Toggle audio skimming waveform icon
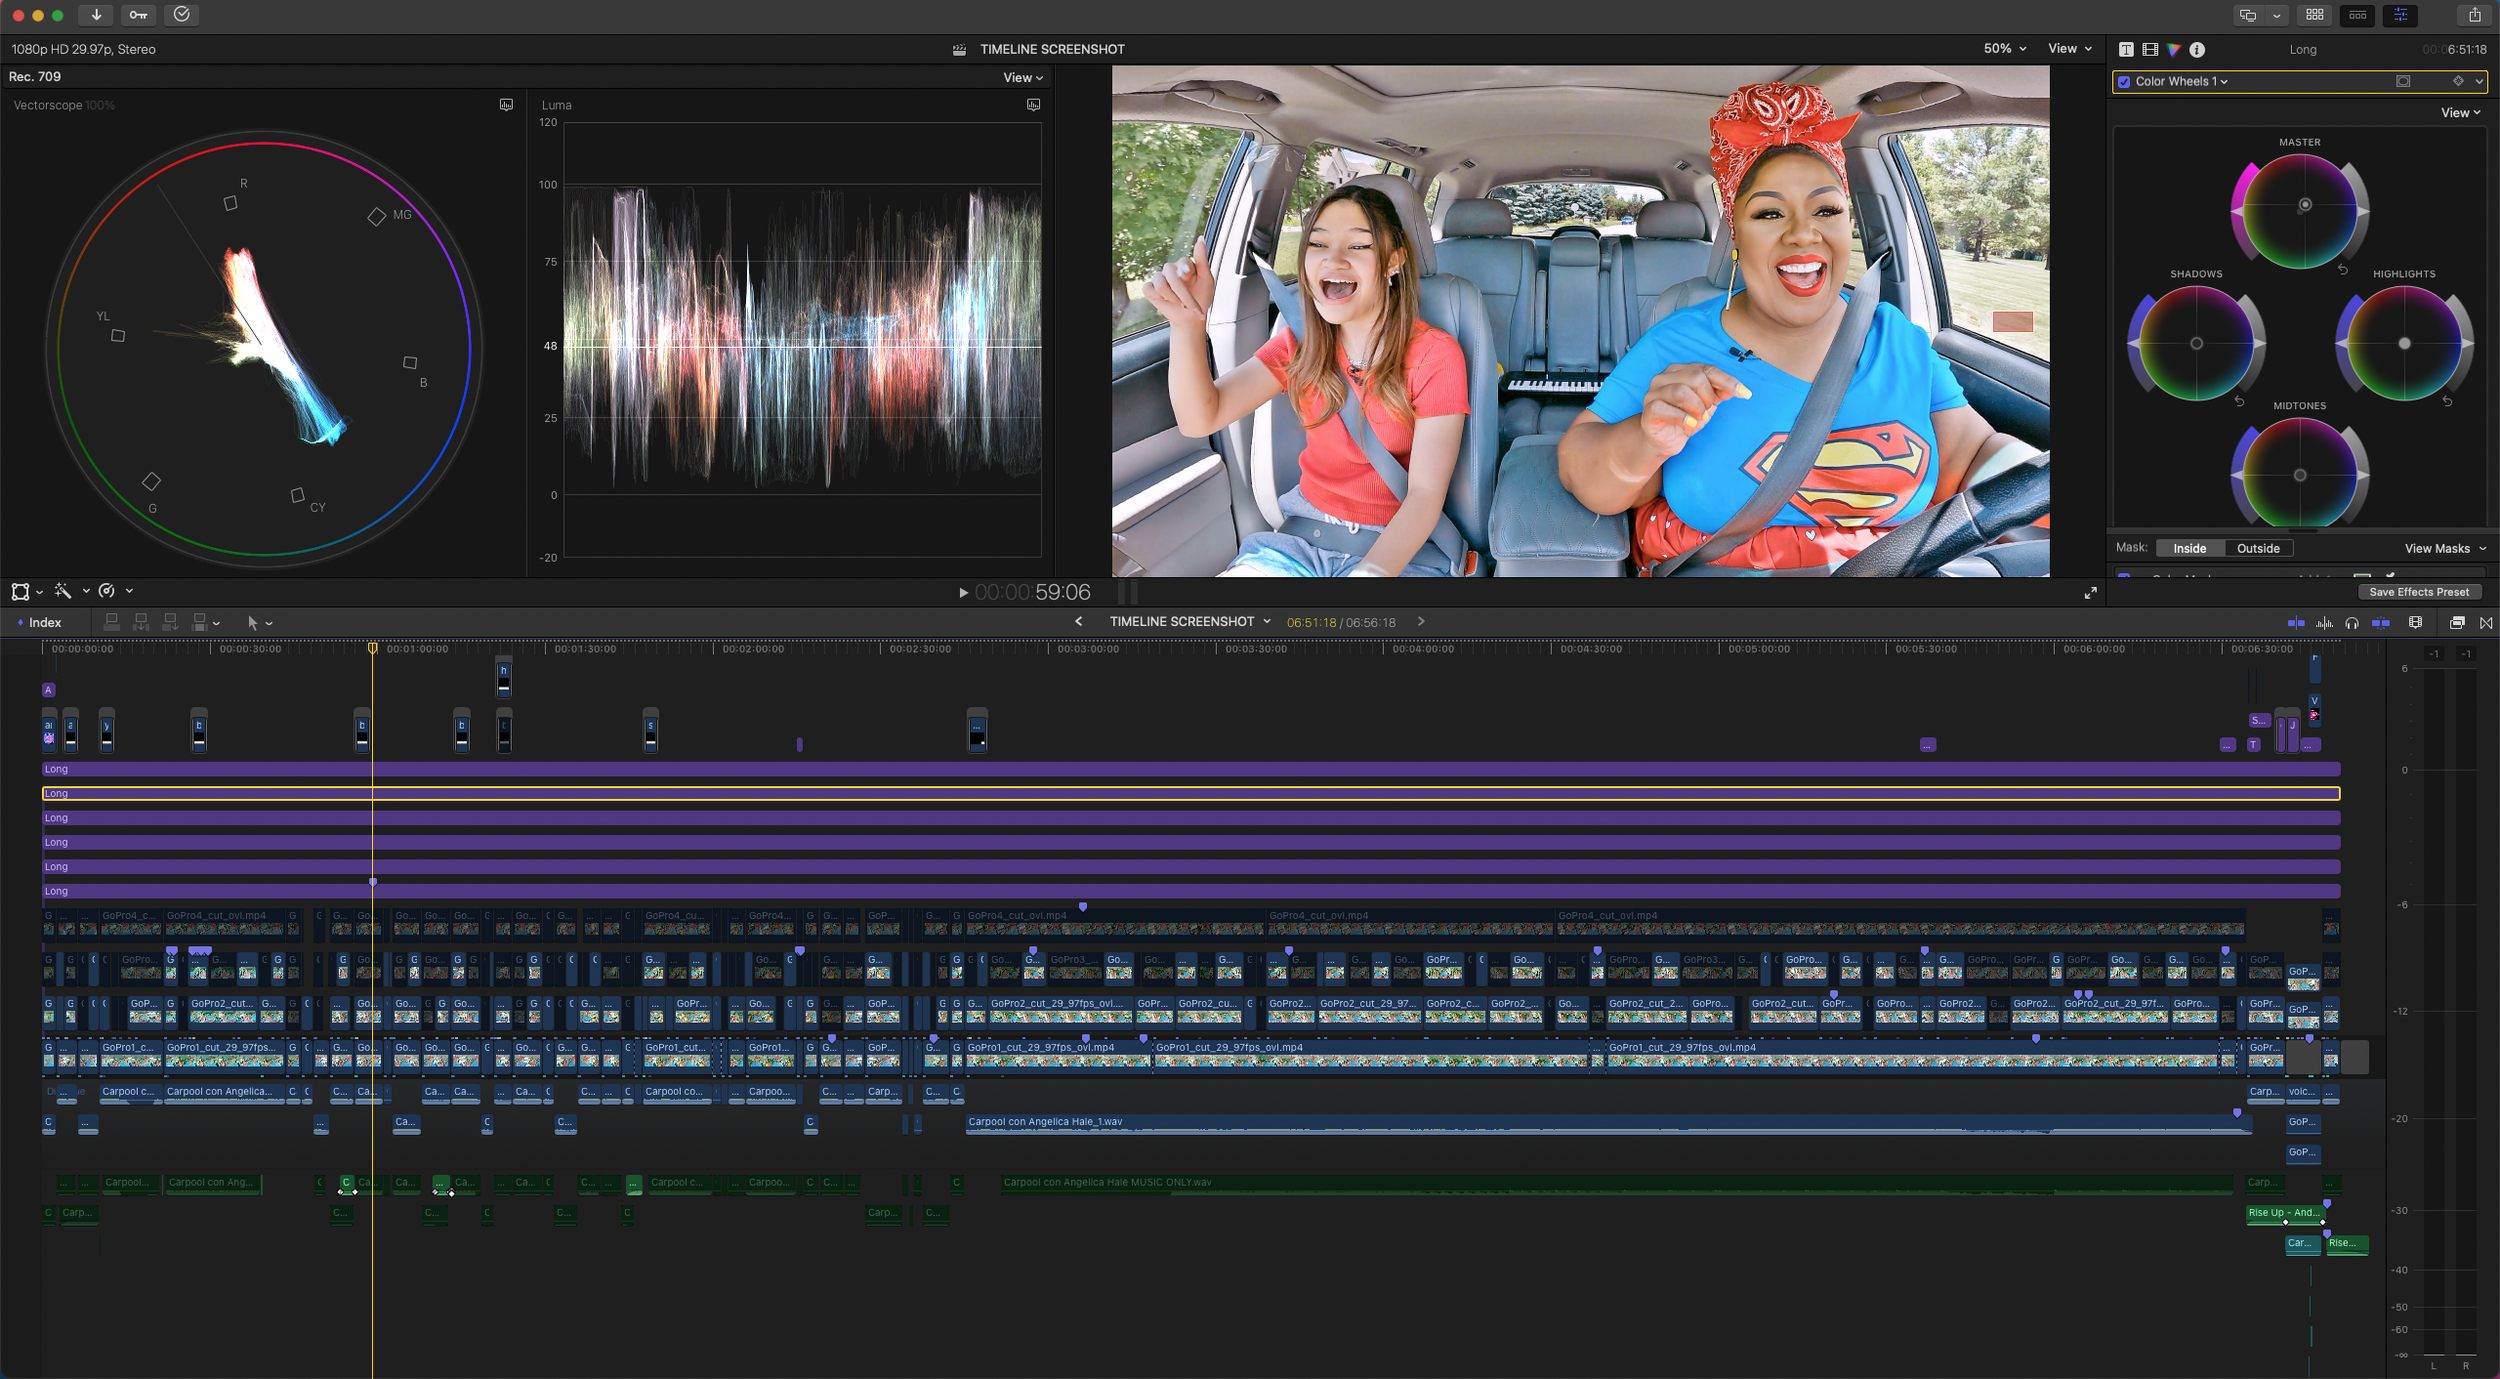The width and height of the screenshot is (2500, 1379). (x=2324, y=622)
